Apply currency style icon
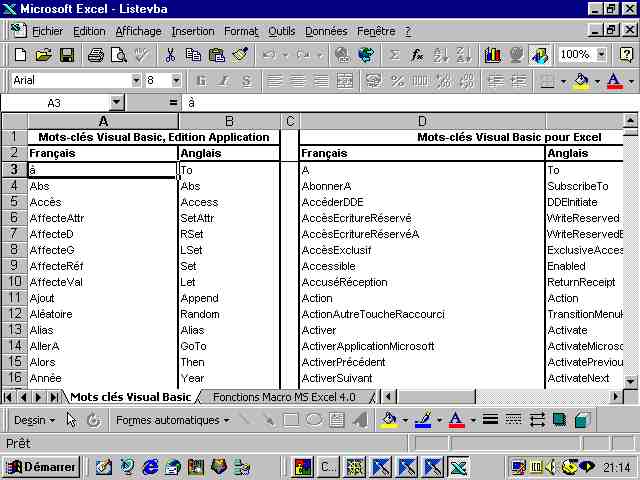Screen dimensions: 640x480 pos(373,81)
